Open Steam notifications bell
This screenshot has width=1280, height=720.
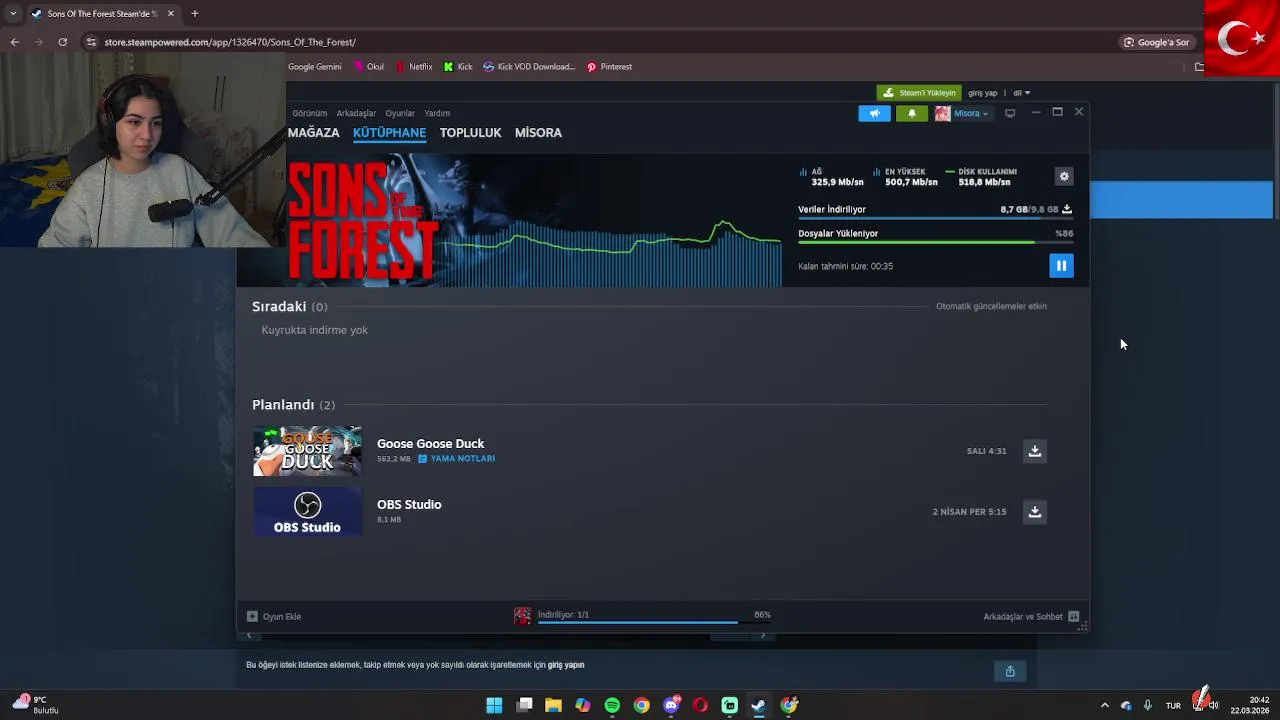tap(912, 114)
